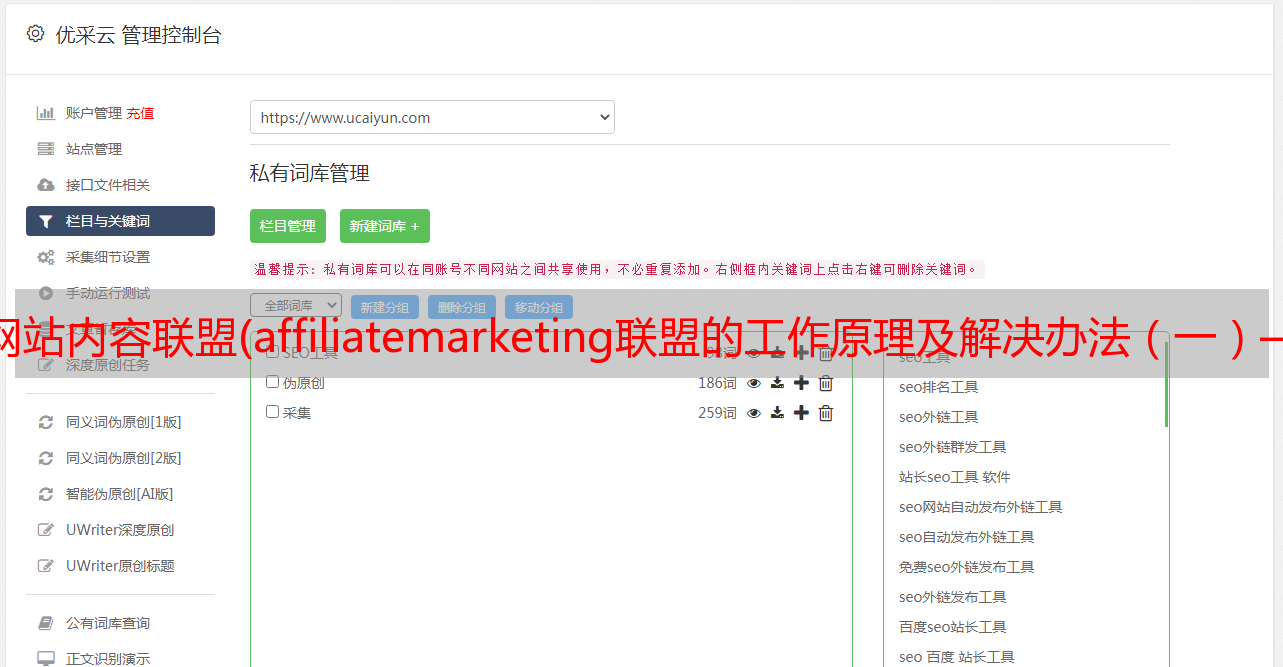This screenshot has height=667, width=1283.
Task: Select keyword 免费seo外链发布工具
Action: pos(966,567)
